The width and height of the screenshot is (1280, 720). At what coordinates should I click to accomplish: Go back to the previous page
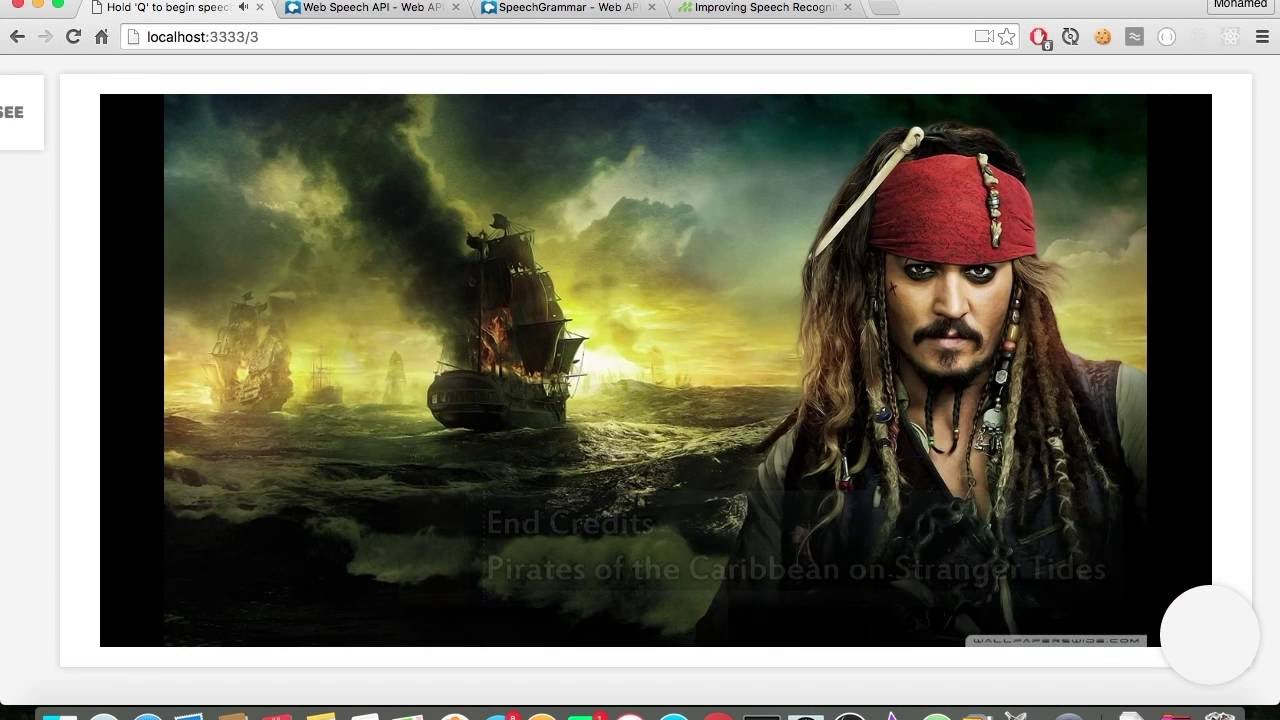click(17, 37)
